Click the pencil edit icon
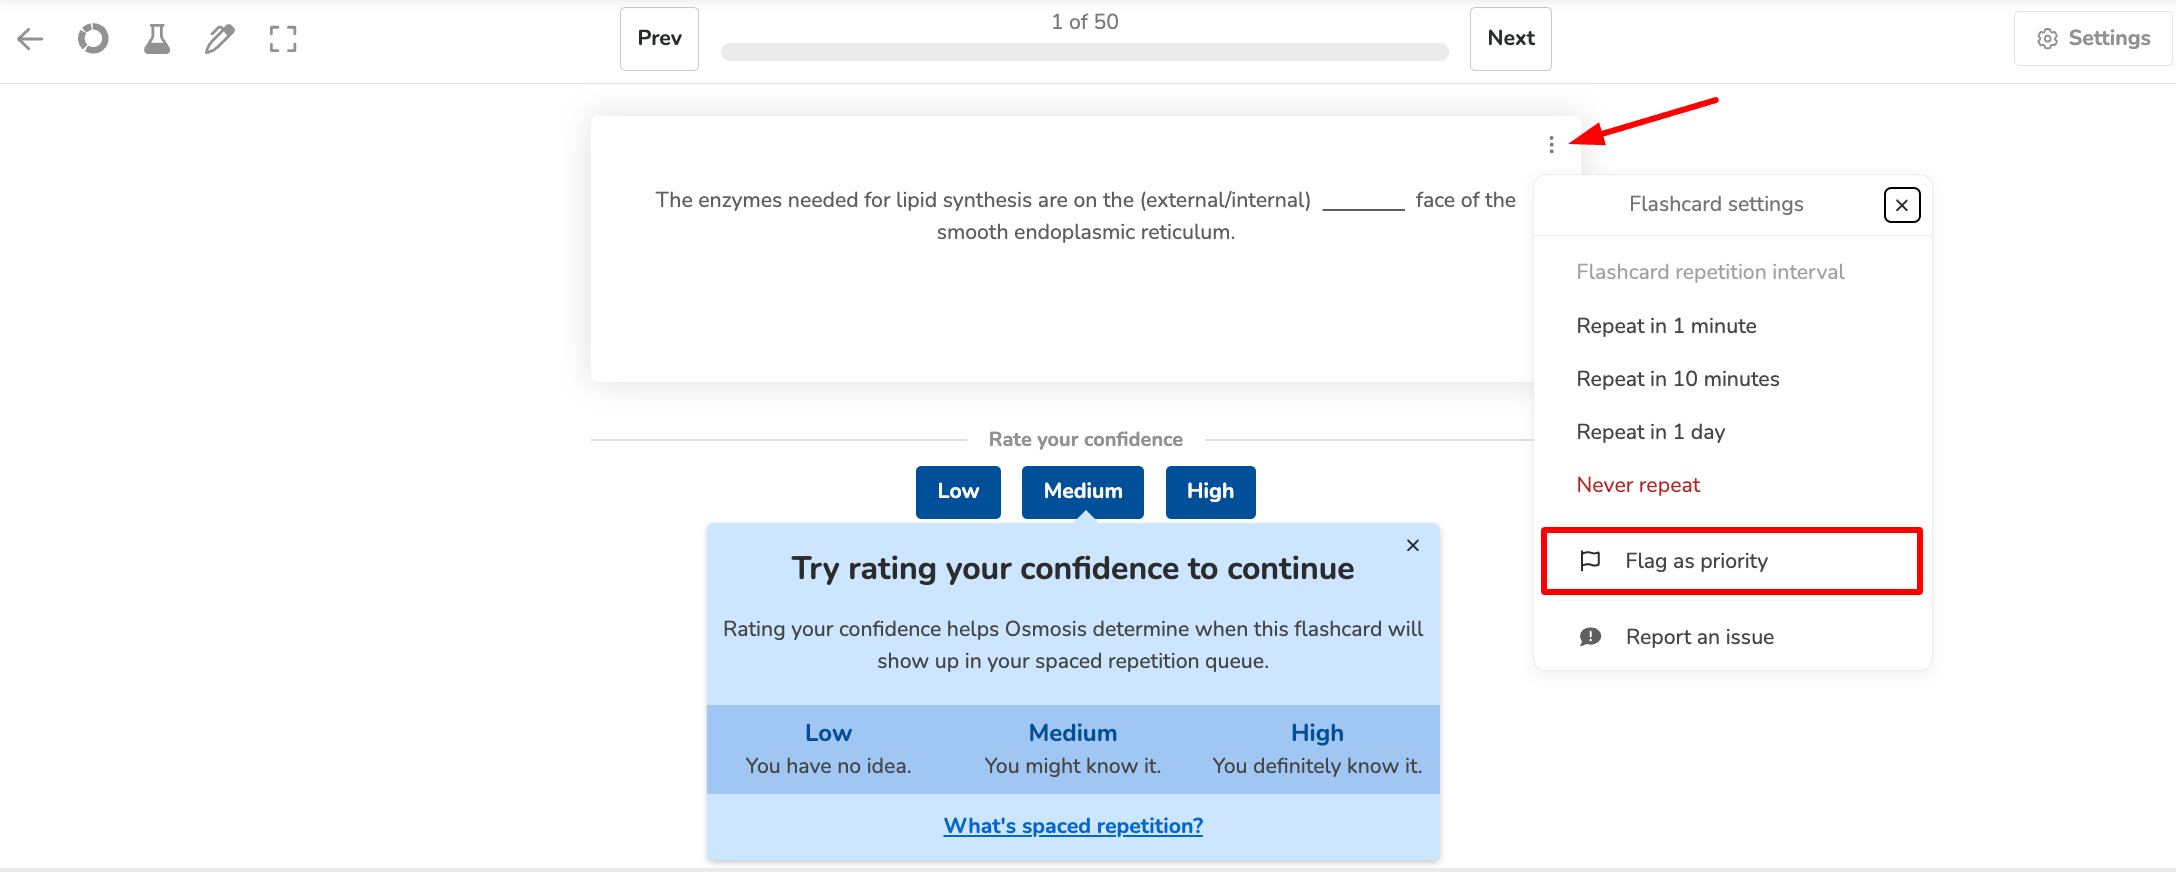The height and width of the screenshot is (872, 2176). point(220,39)
